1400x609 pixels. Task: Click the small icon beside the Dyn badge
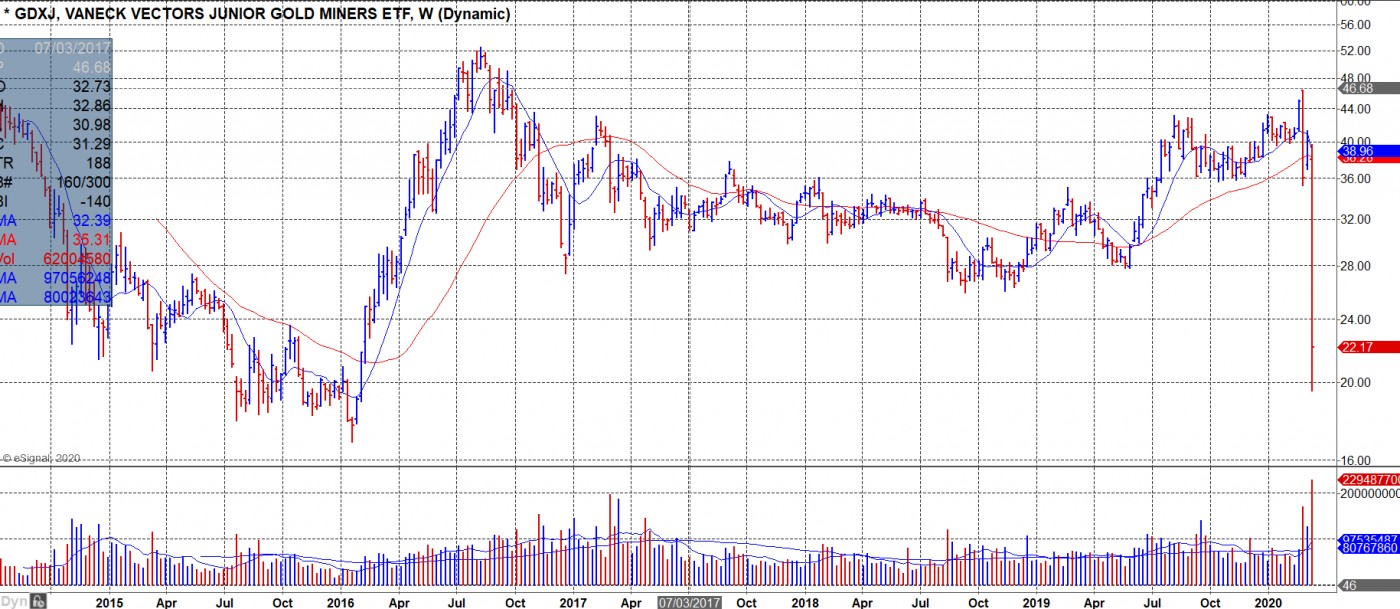click(38, 602)
